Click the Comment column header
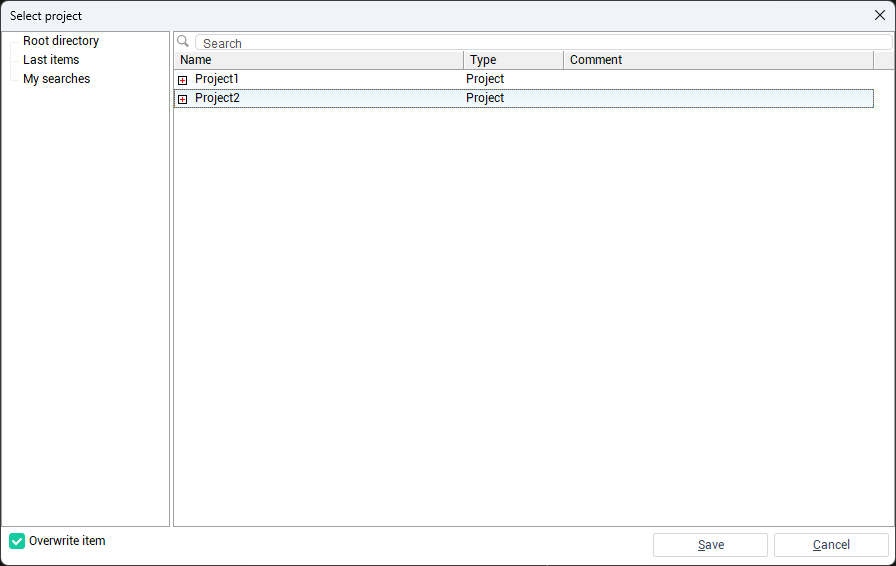Viewport: 896px width, 566px height. pyautogui.click(x=717, y=60)
